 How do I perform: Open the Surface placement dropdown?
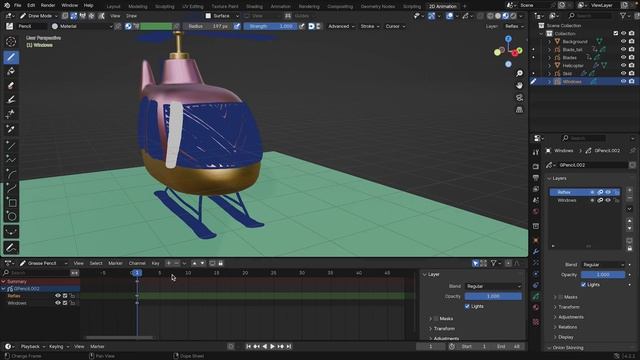(x=222, y=16)
